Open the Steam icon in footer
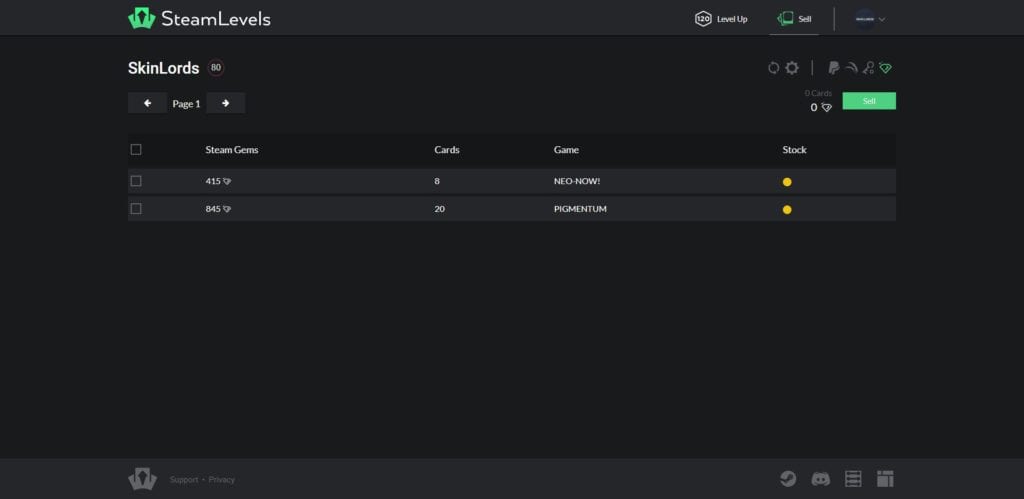 (789, 479)
